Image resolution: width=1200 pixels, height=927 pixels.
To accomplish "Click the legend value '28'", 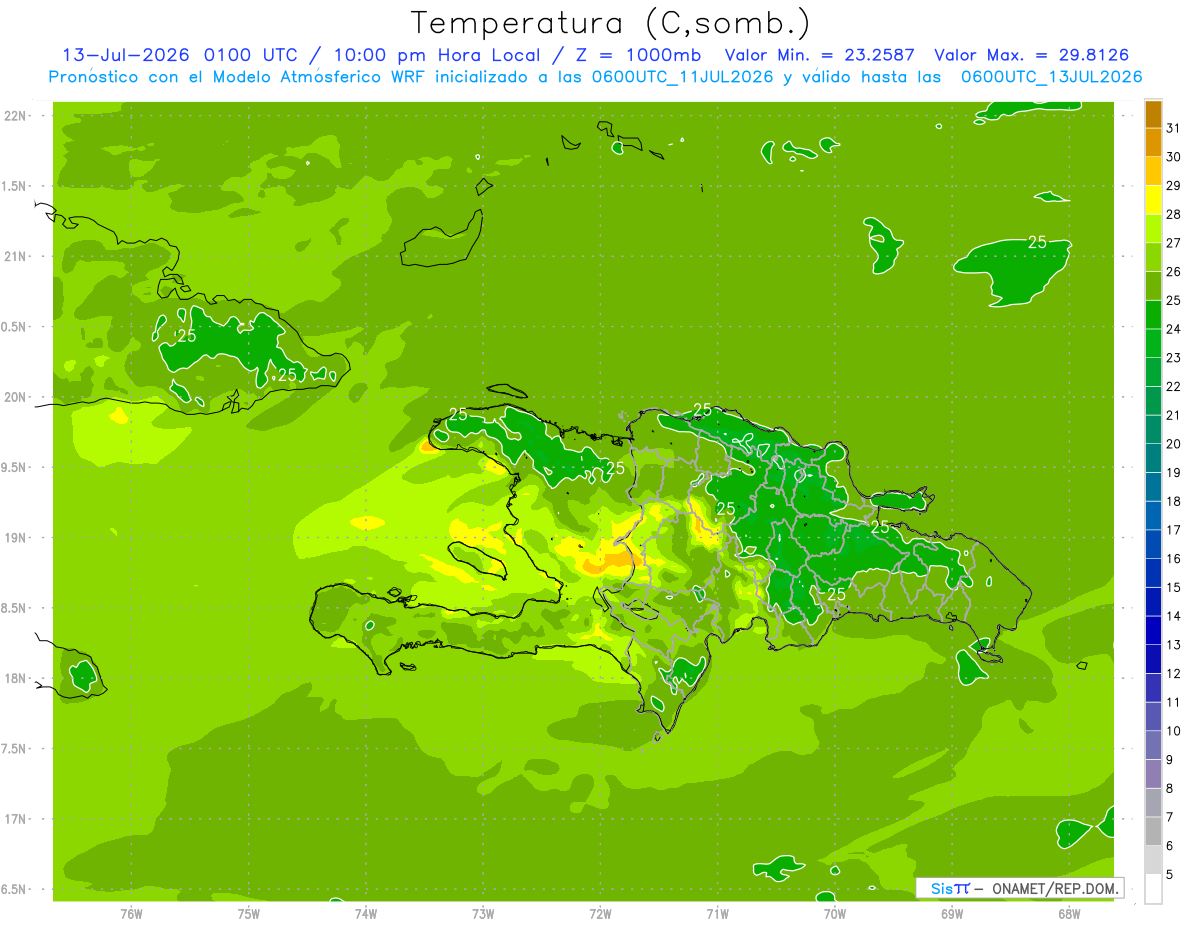I will tap(1173, 214).
